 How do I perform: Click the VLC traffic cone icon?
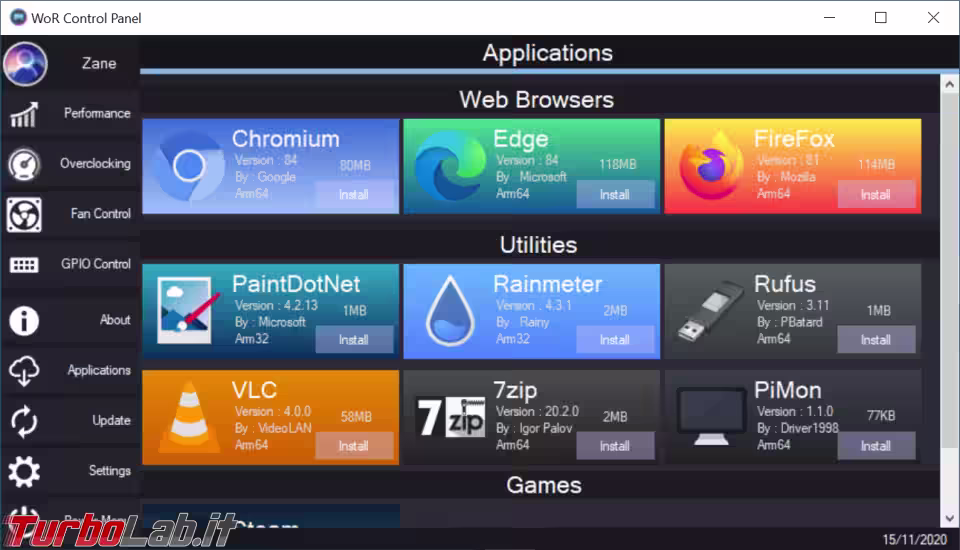[189, 416]
